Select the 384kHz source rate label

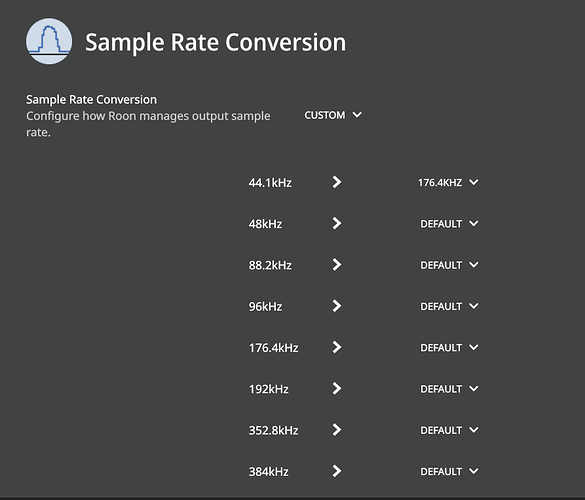click(x=269, y=472)
